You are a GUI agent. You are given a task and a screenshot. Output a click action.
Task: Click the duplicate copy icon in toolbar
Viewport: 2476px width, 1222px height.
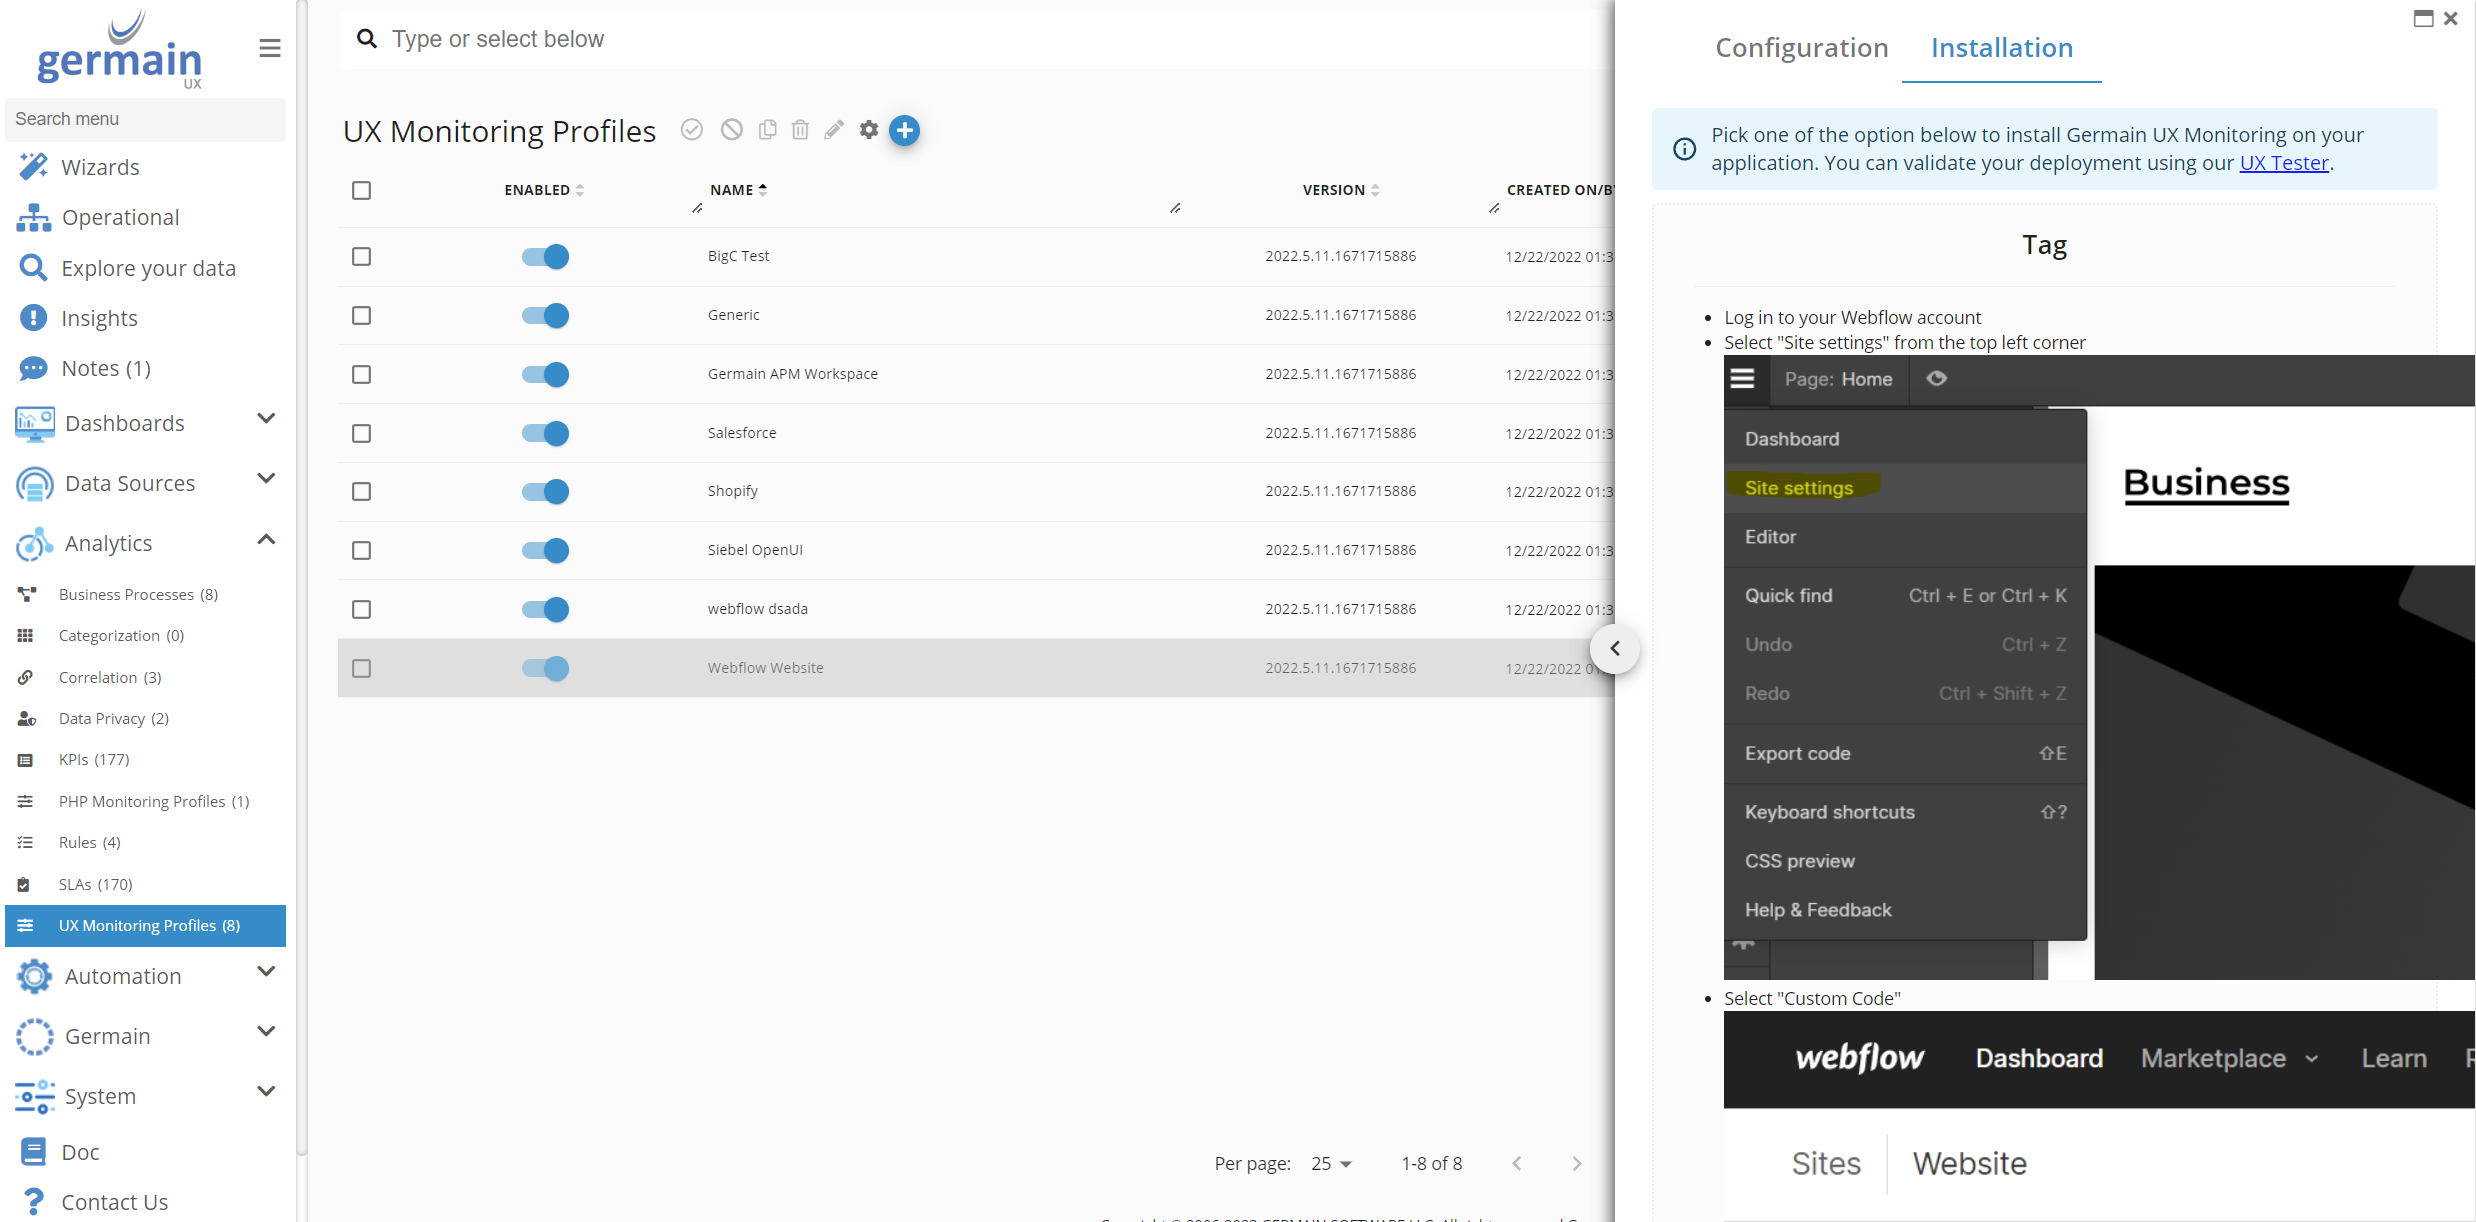coord(767,130)
